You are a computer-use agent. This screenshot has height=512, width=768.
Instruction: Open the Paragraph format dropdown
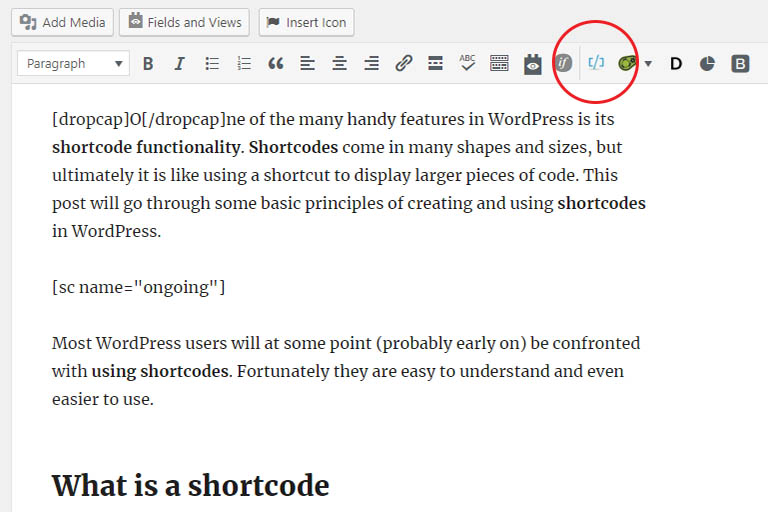point(73,64)
